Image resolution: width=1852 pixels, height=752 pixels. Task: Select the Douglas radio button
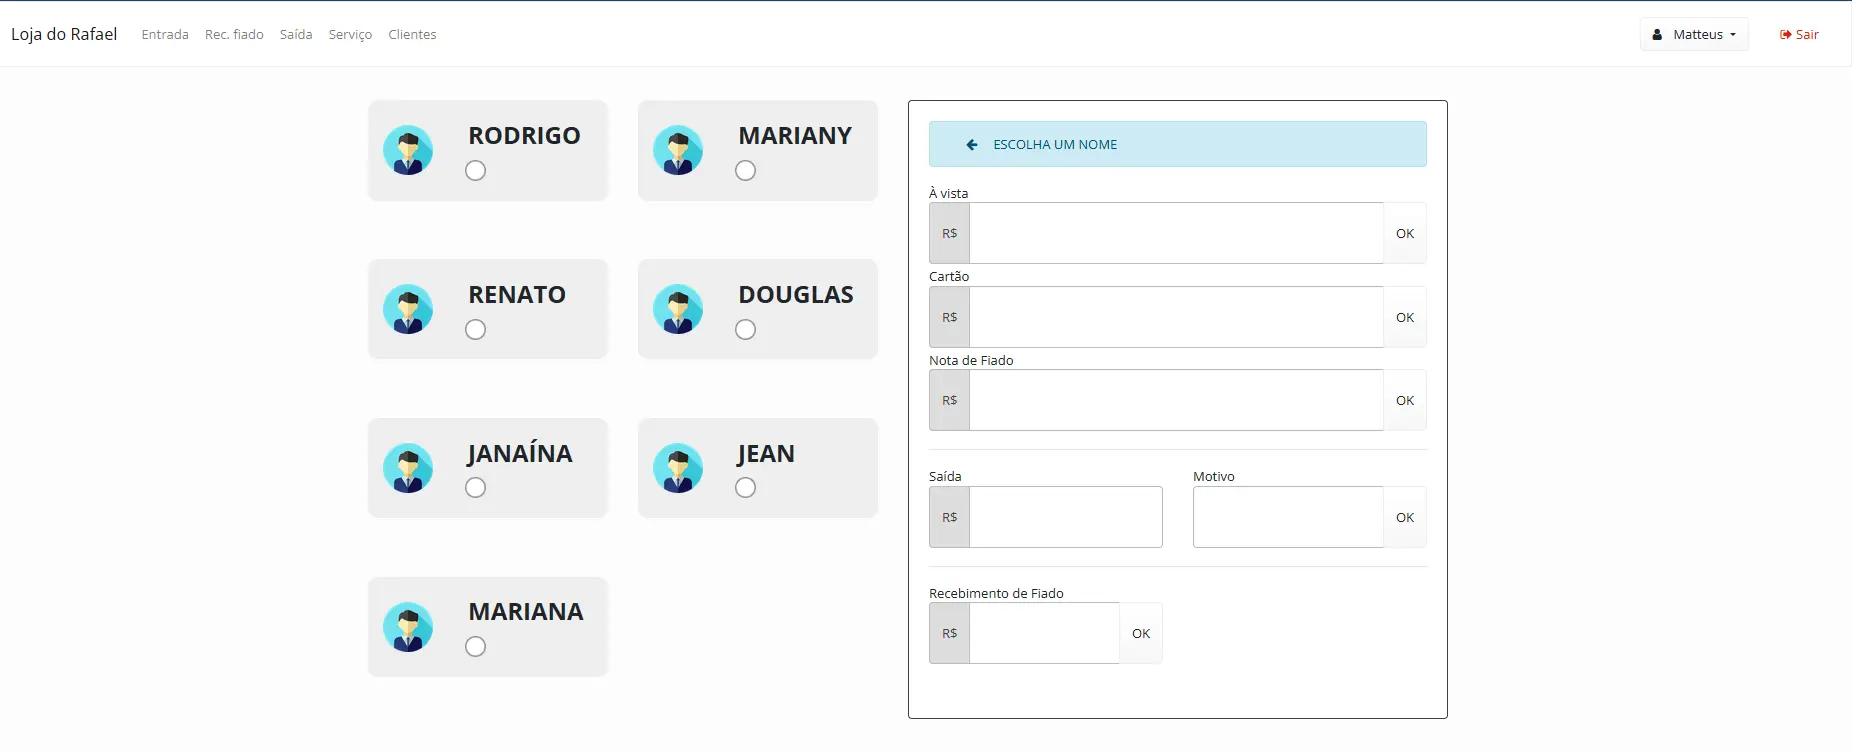[746, 330]
